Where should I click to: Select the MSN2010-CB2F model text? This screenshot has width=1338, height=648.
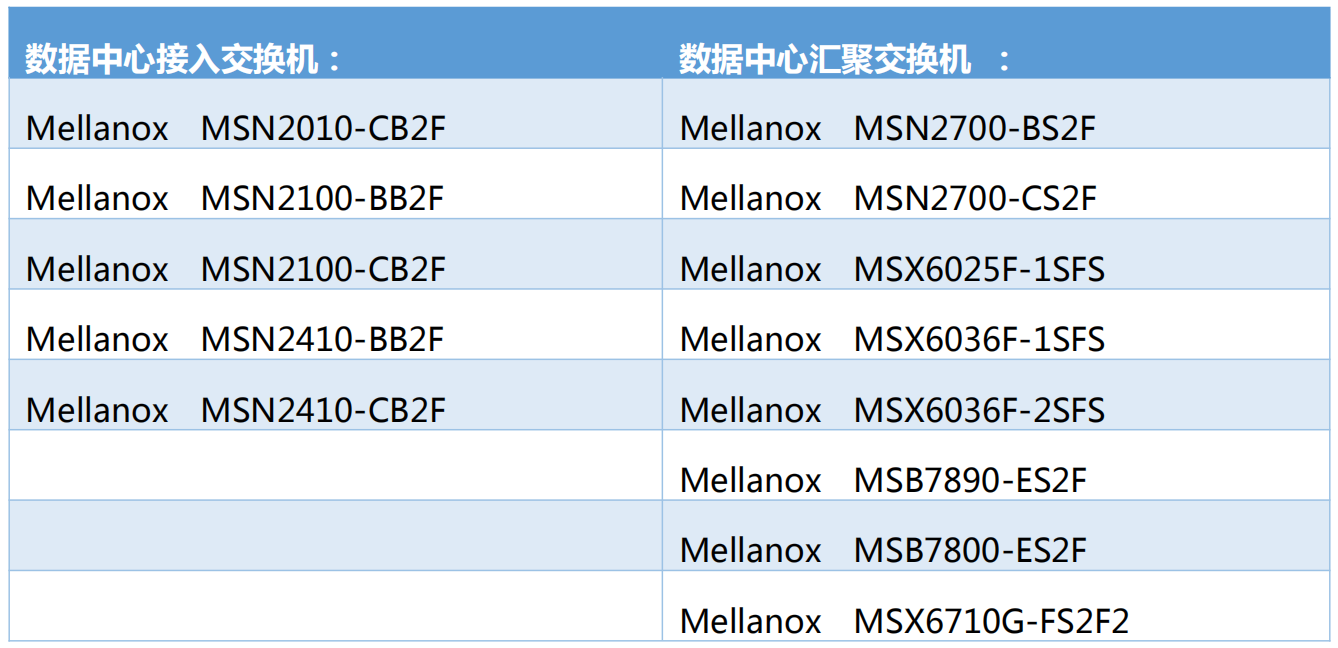[x=323, y=128]
